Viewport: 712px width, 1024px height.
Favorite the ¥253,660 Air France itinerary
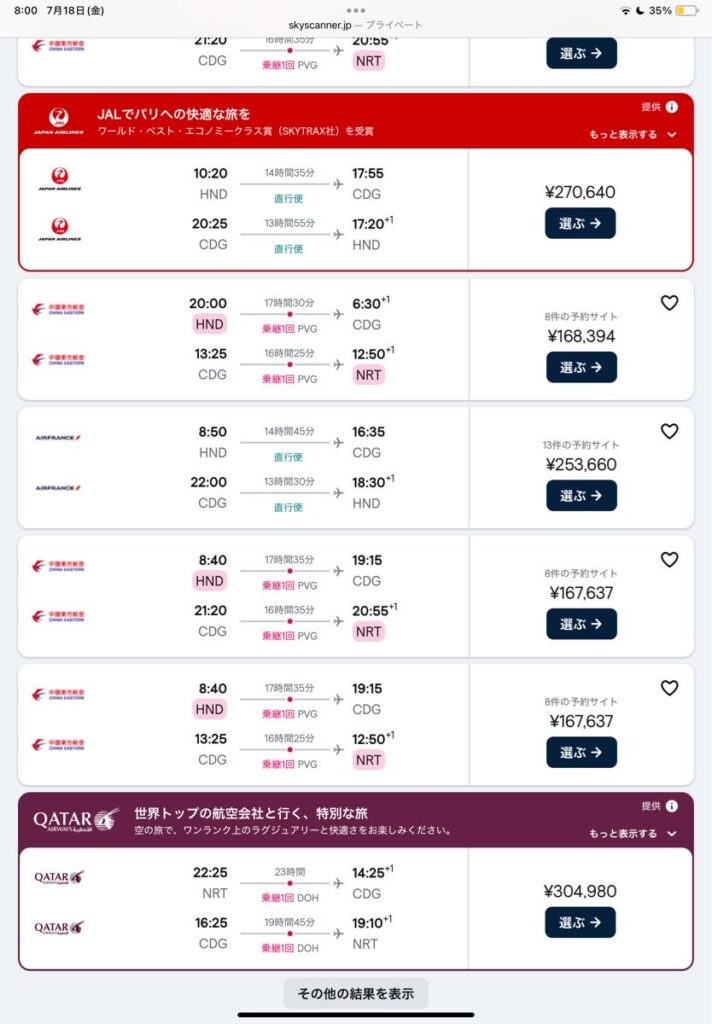coord(670,431)
